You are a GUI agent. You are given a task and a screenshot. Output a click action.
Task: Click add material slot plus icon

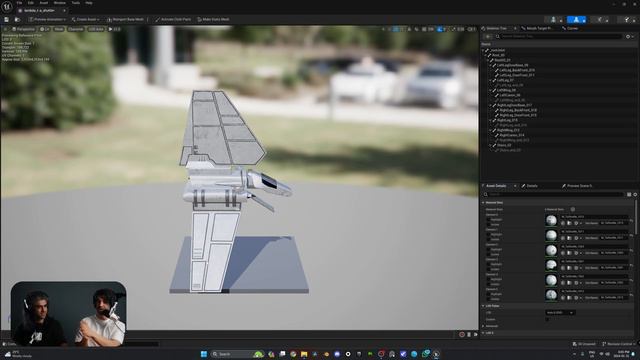pyautogui.click(x=573, y=209)
